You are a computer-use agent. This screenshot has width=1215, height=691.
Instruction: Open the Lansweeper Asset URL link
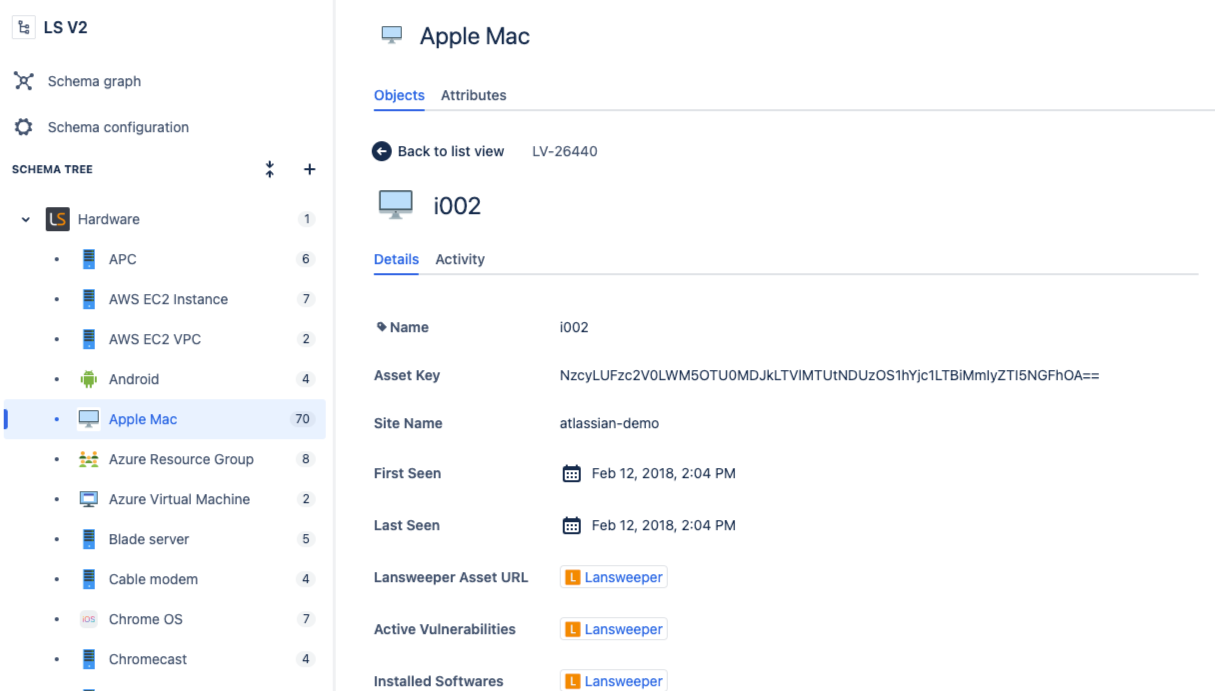tap(614, 577)
